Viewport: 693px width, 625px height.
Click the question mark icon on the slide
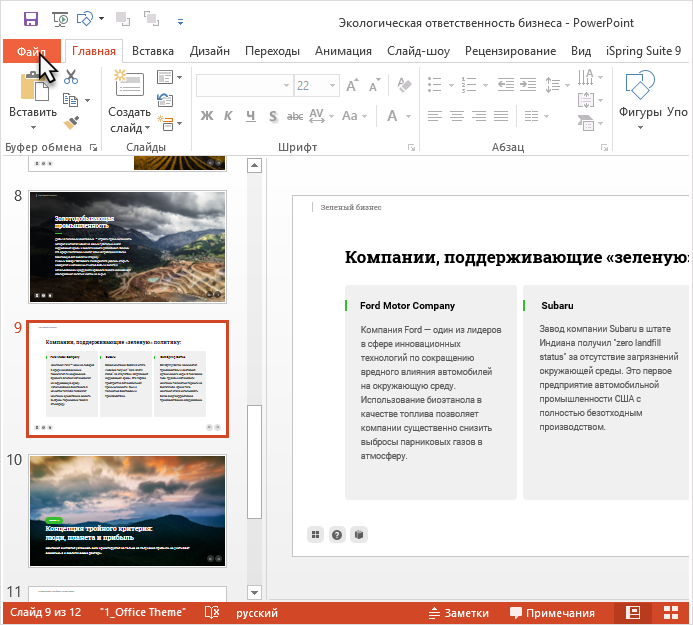[337, 535]
